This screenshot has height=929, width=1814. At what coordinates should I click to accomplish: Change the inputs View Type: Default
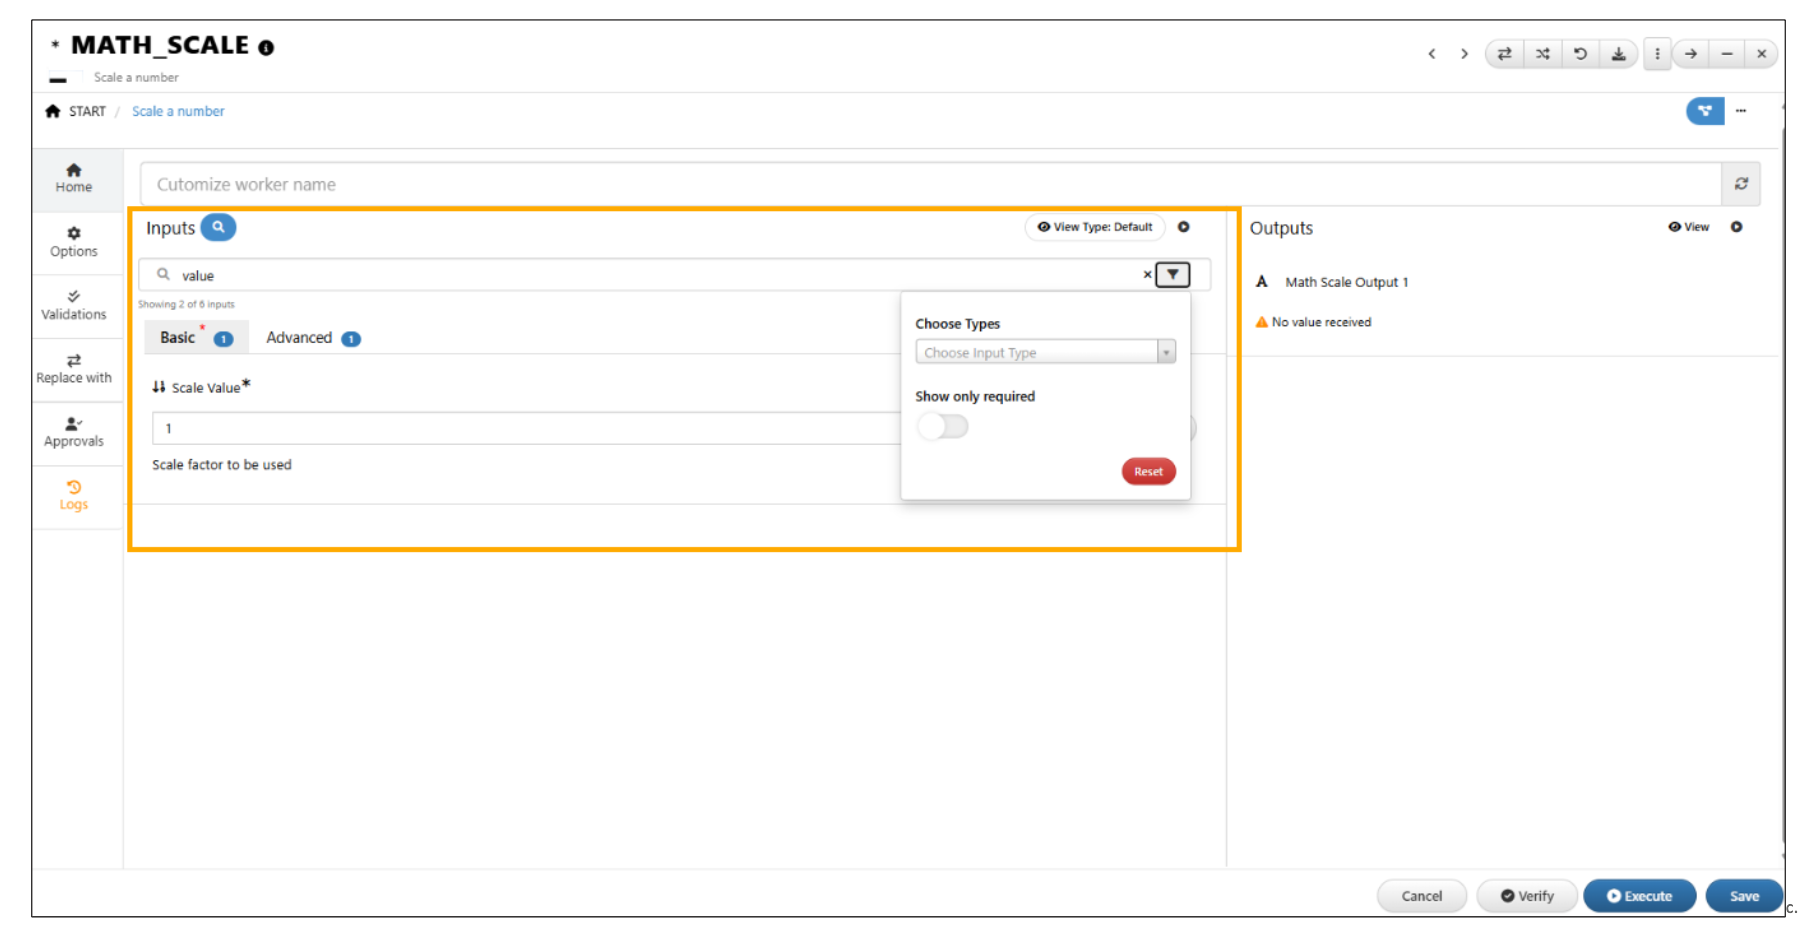click(x=1095, y=227)
